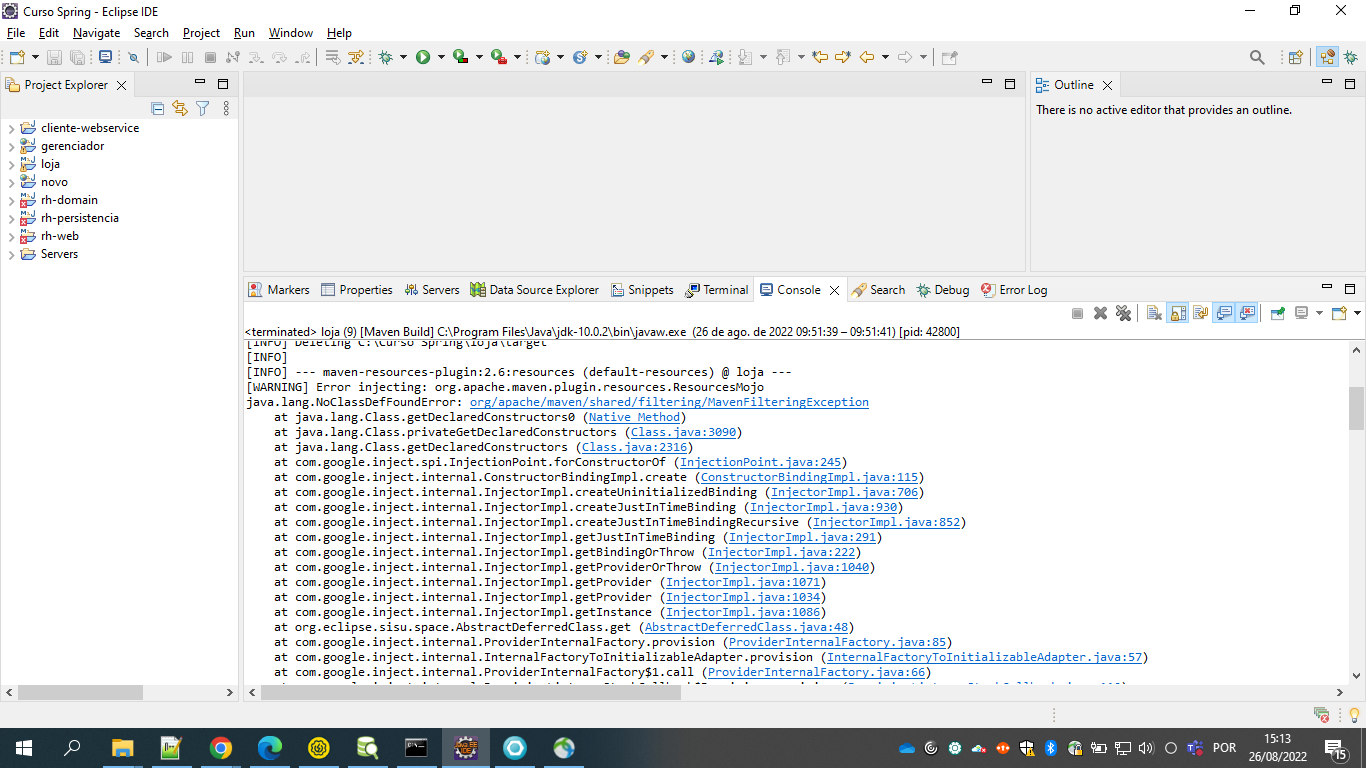Expand the Servers folder node

pyautogui.click(x=11, y=254)
